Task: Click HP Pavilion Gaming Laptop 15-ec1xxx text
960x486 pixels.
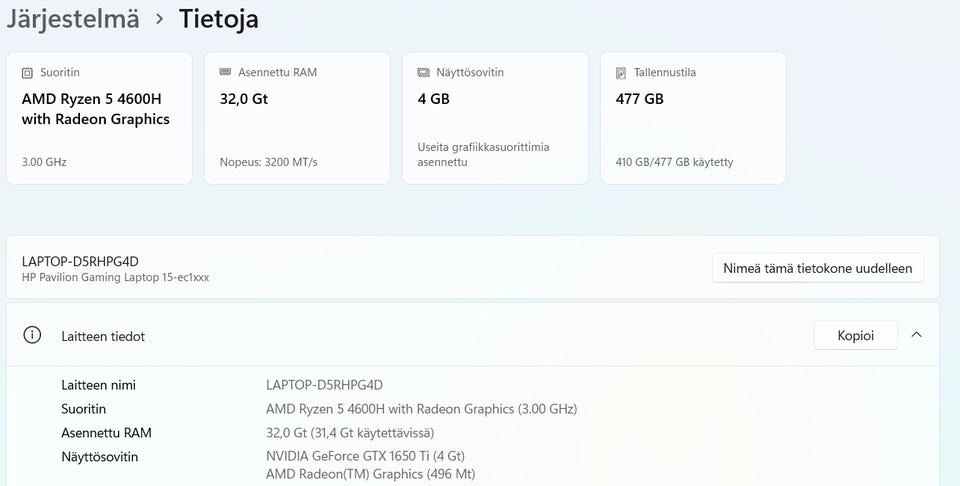Action: pyautogui.click(x=115, y=277)
